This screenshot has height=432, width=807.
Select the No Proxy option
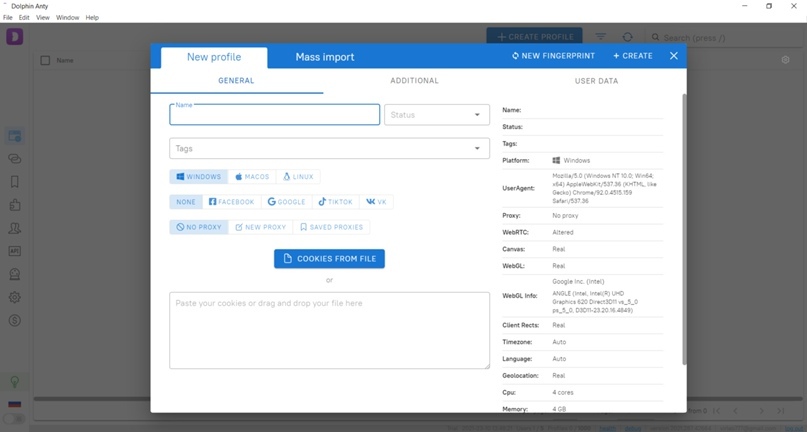pos(199,227)
